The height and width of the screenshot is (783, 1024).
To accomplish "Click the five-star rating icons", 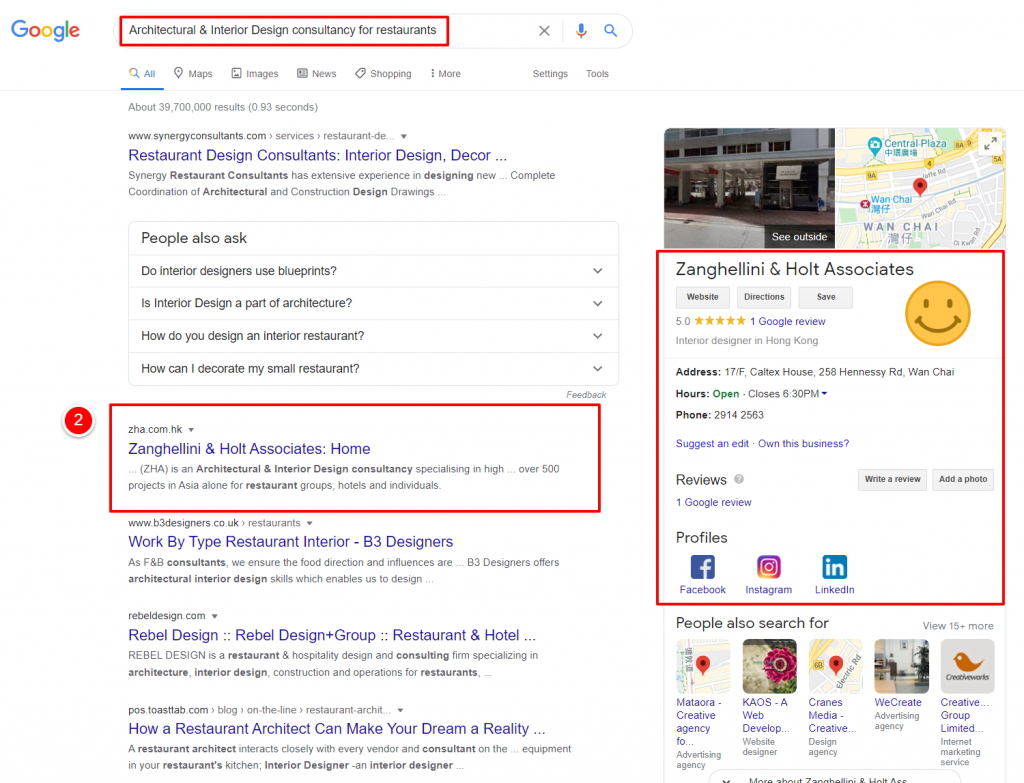I will coord(720,321).
